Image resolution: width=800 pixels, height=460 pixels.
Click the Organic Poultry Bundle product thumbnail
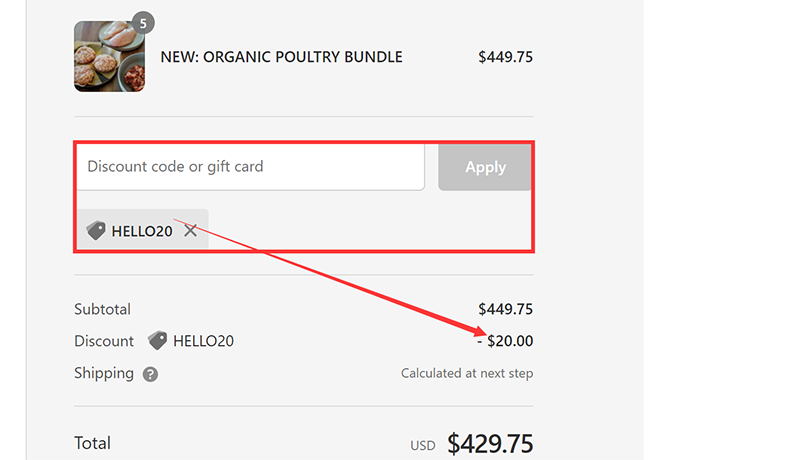point(109,57)
